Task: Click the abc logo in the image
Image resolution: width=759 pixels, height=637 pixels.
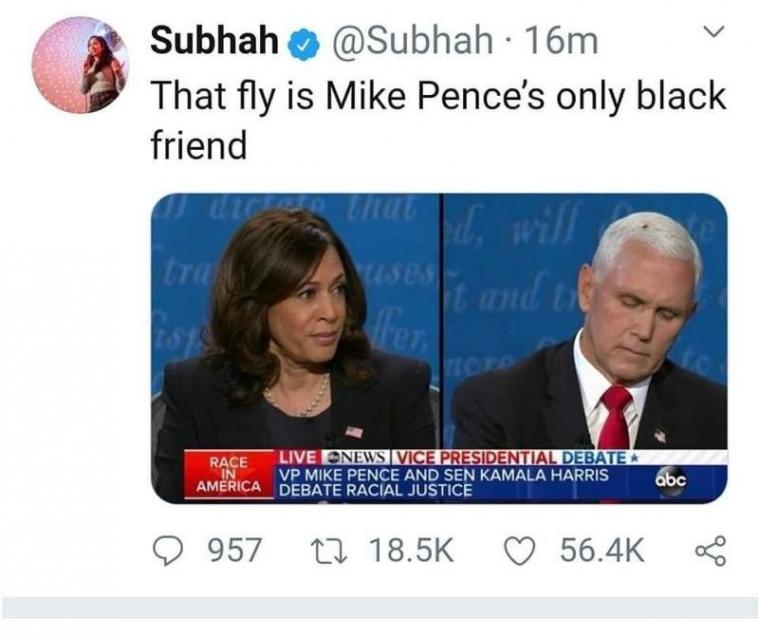Action: point(672,481)
